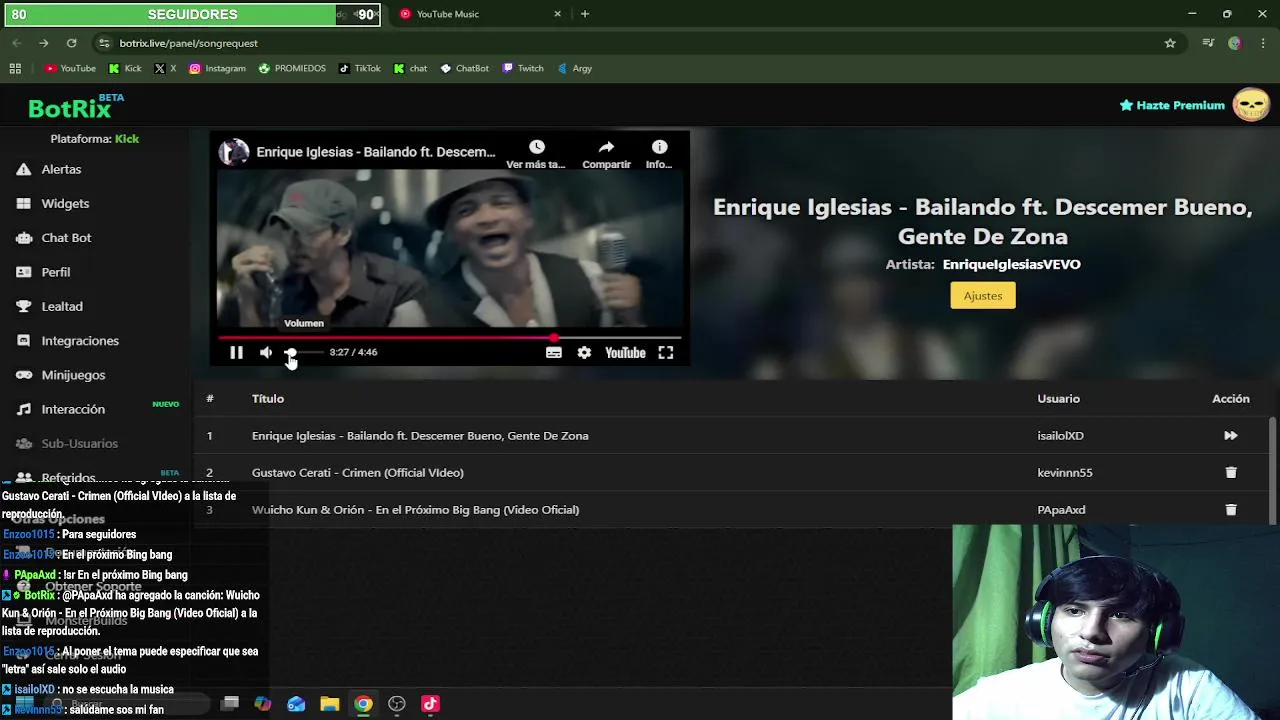Enter fullscreen in the video player
The width and height of the screenshot is (1280, 720).
666,352
